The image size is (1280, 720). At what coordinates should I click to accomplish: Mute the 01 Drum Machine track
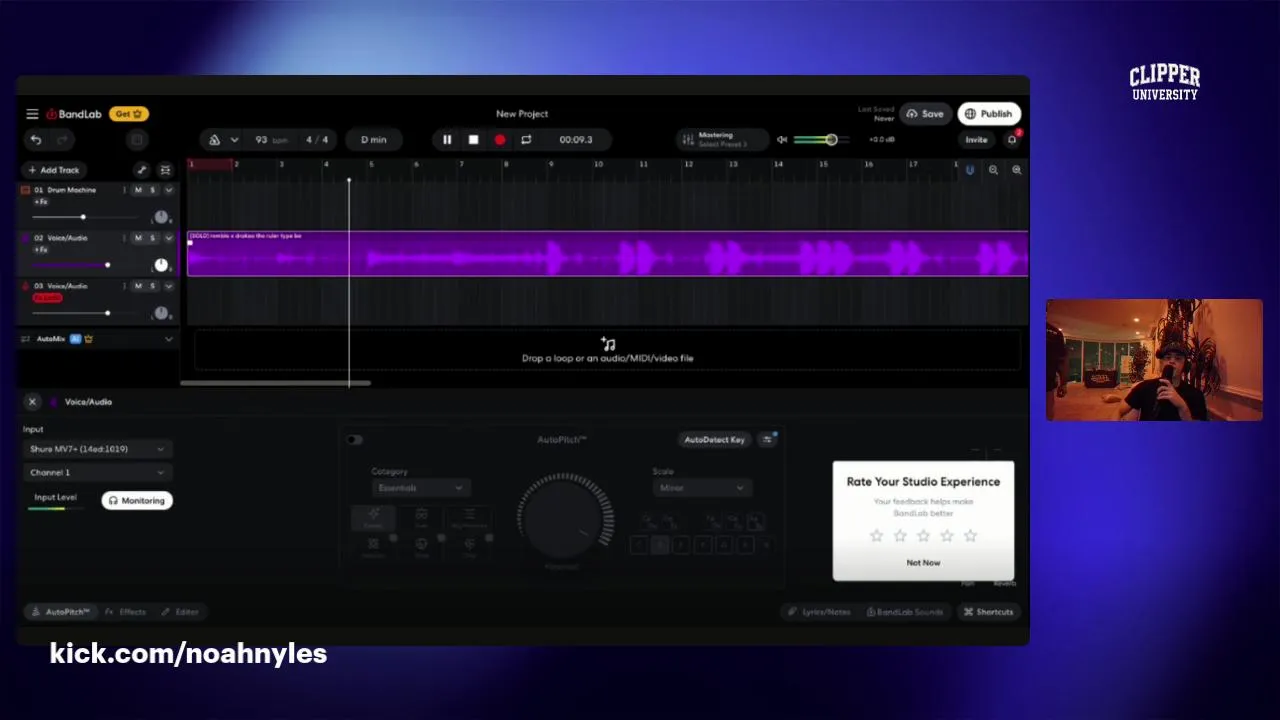138,190
